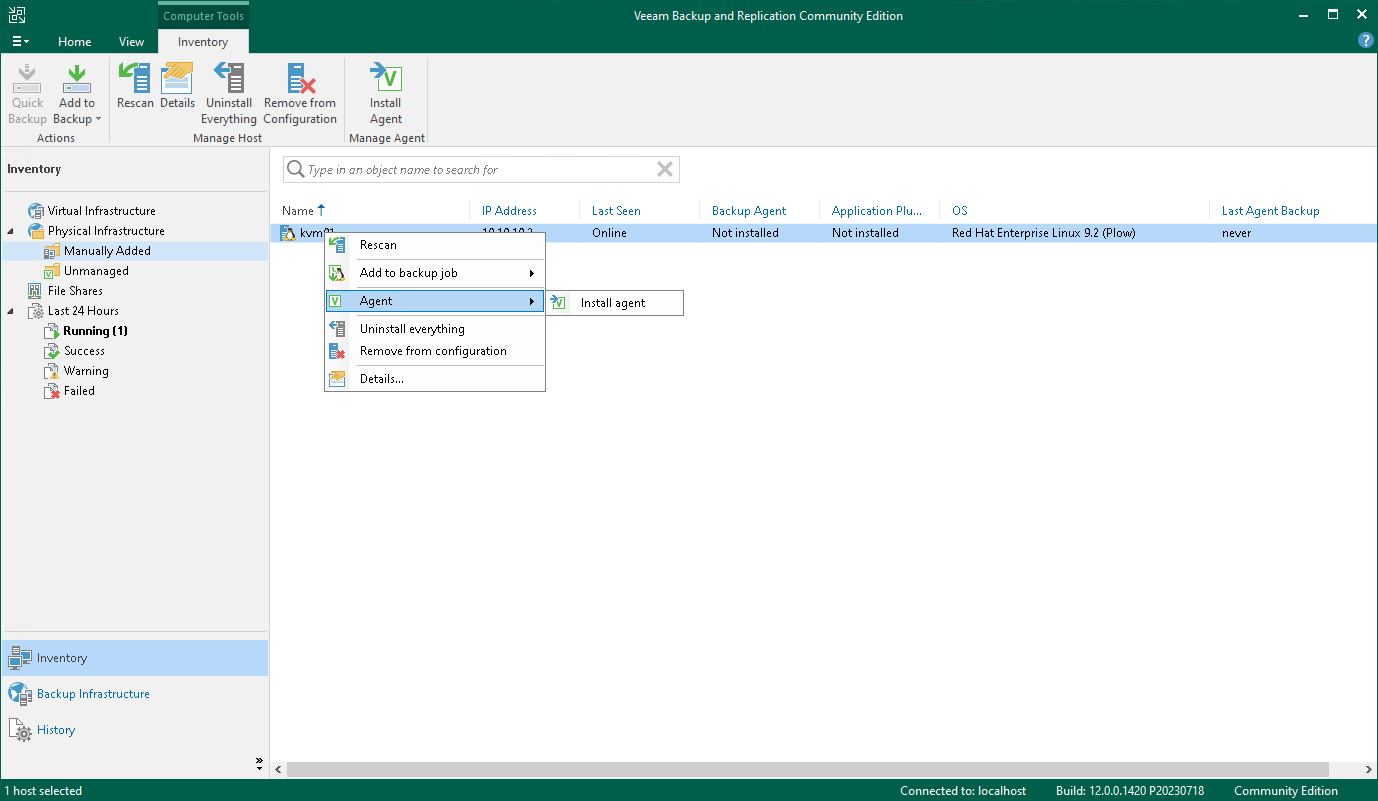Click Install Agent ribbon icon
1378x801 pixels.
pos(385,94)
